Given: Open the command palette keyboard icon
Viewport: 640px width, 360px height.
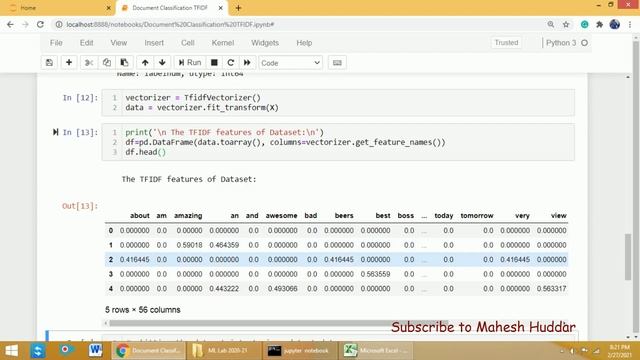Looking at the screenshot, I should point(337,63).
